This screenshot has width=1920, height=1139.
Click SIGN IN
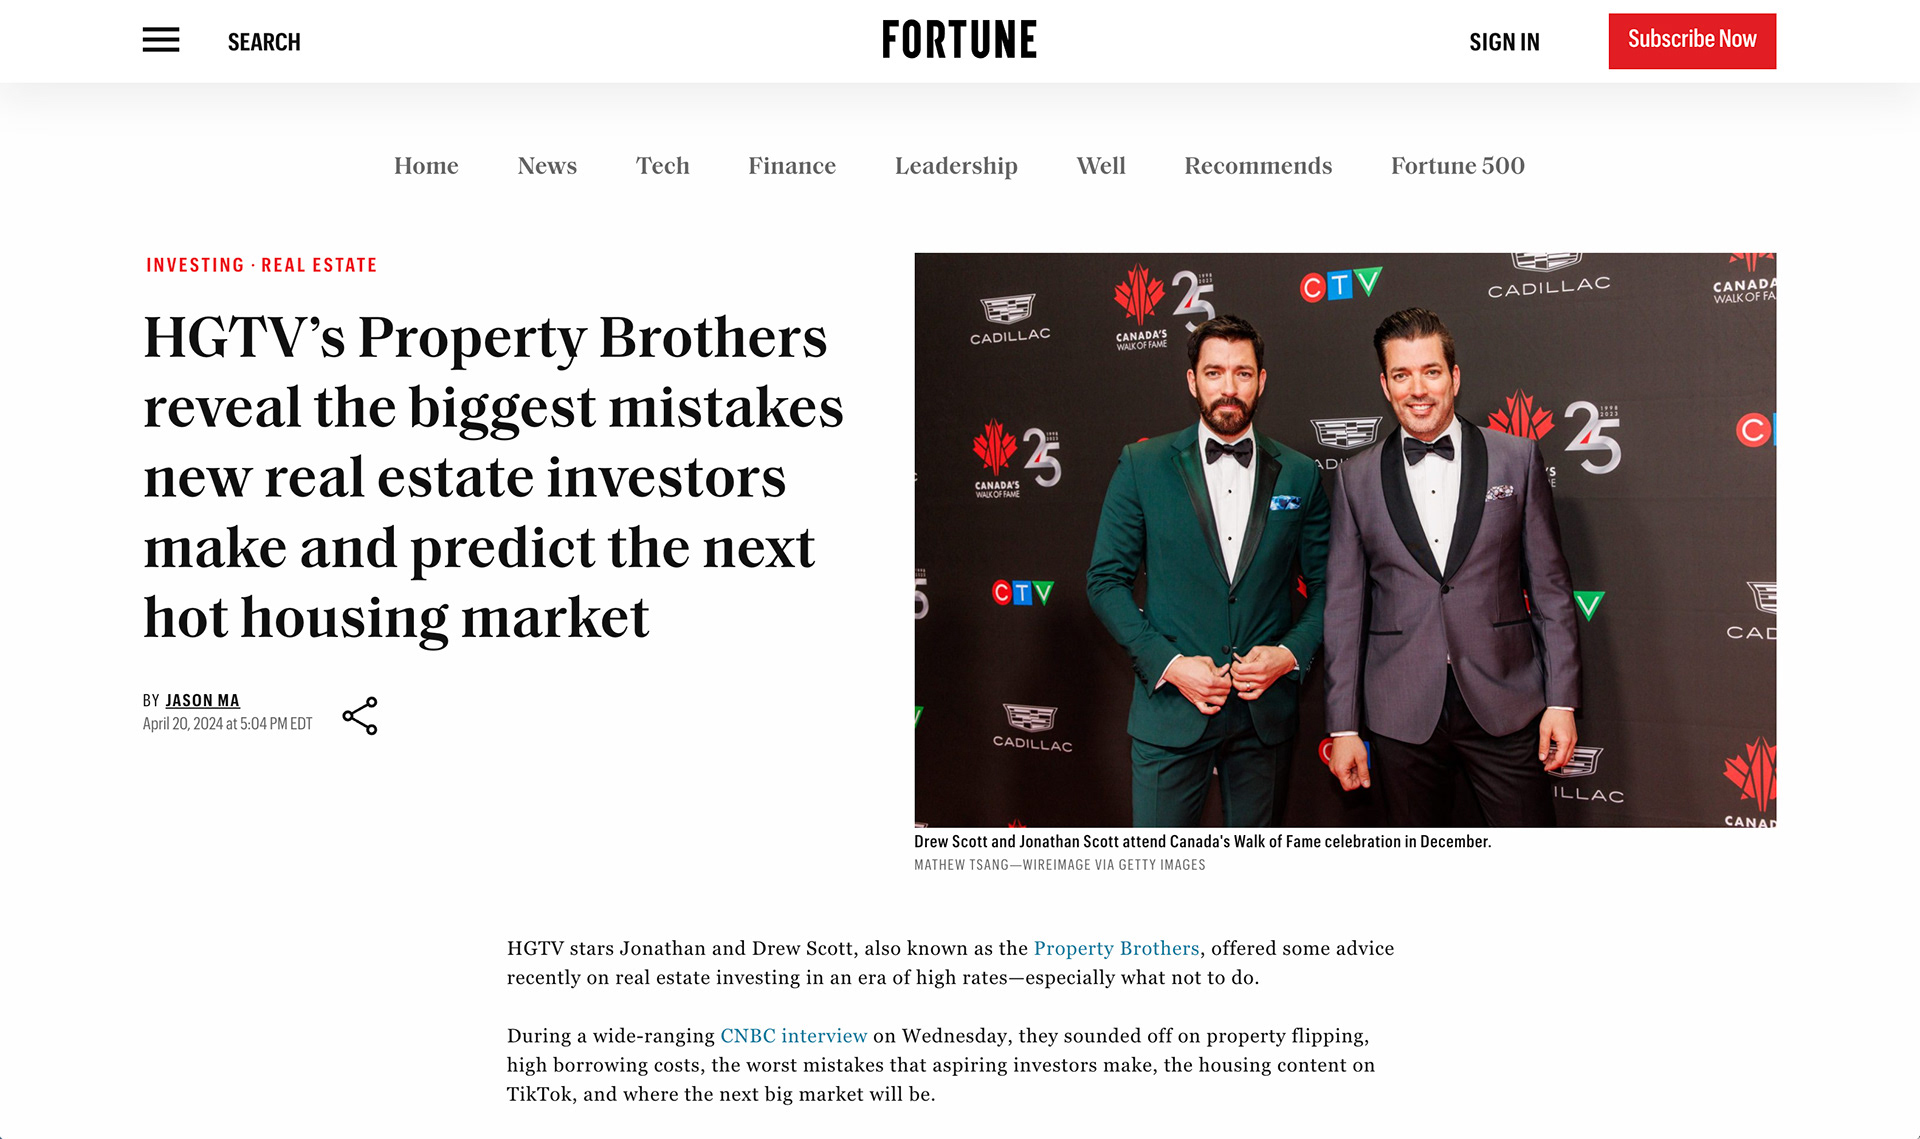tap(1504, 42)
